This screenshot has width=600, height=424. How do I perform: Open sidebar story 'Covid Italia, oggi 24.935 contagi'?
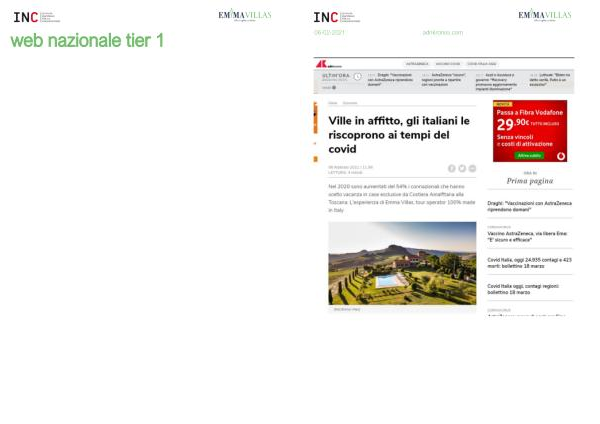point(530,263)
